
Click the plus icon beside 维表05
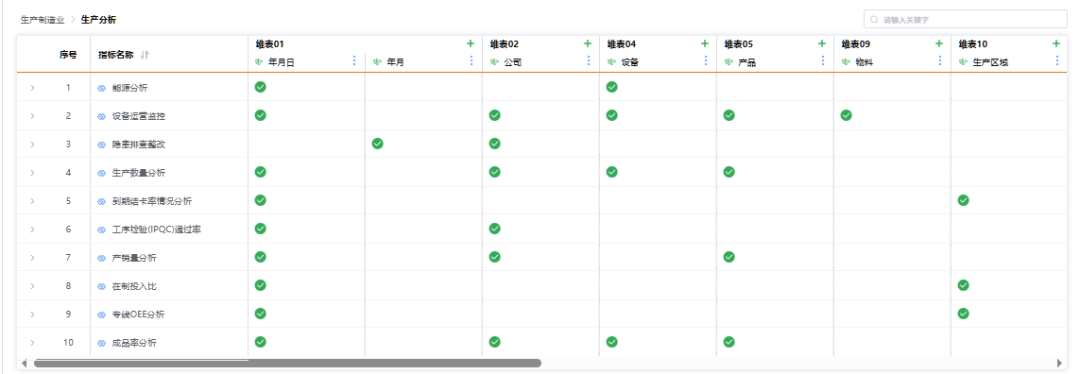(x=822, y=44)
